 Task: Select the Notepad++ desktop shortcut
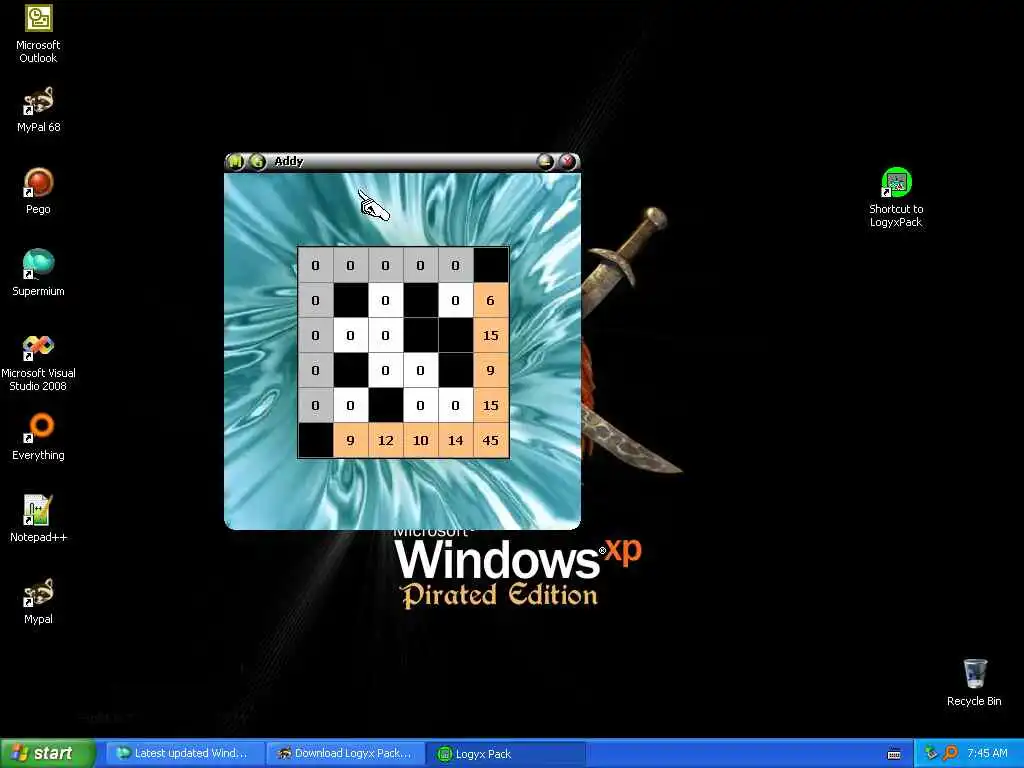tap(38, 519)
